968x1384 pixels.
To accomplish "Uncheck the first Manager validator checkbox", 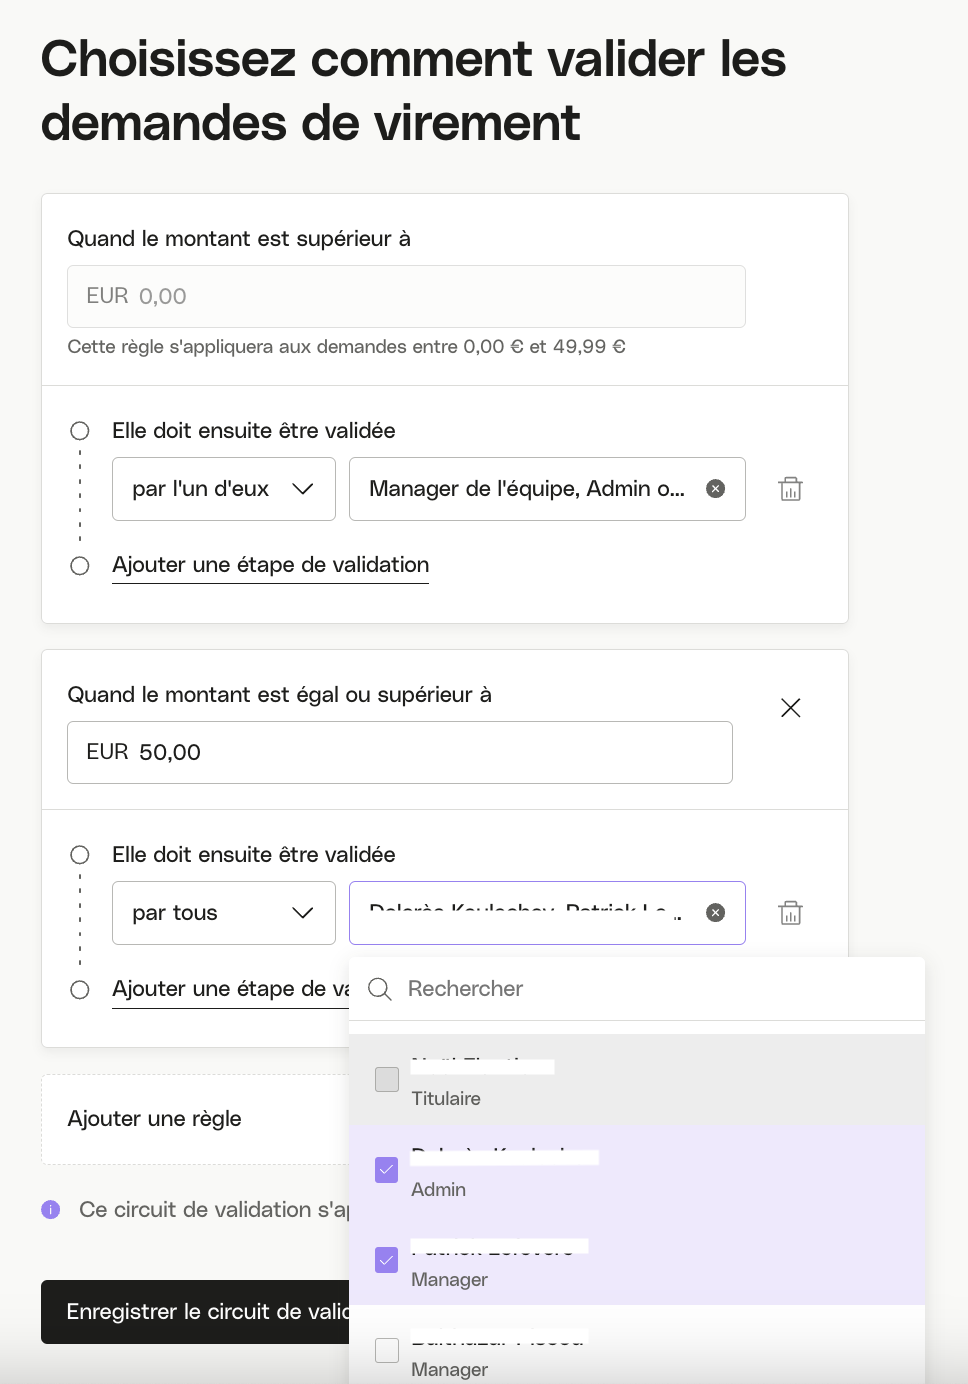I will [x=386, y=1260].
